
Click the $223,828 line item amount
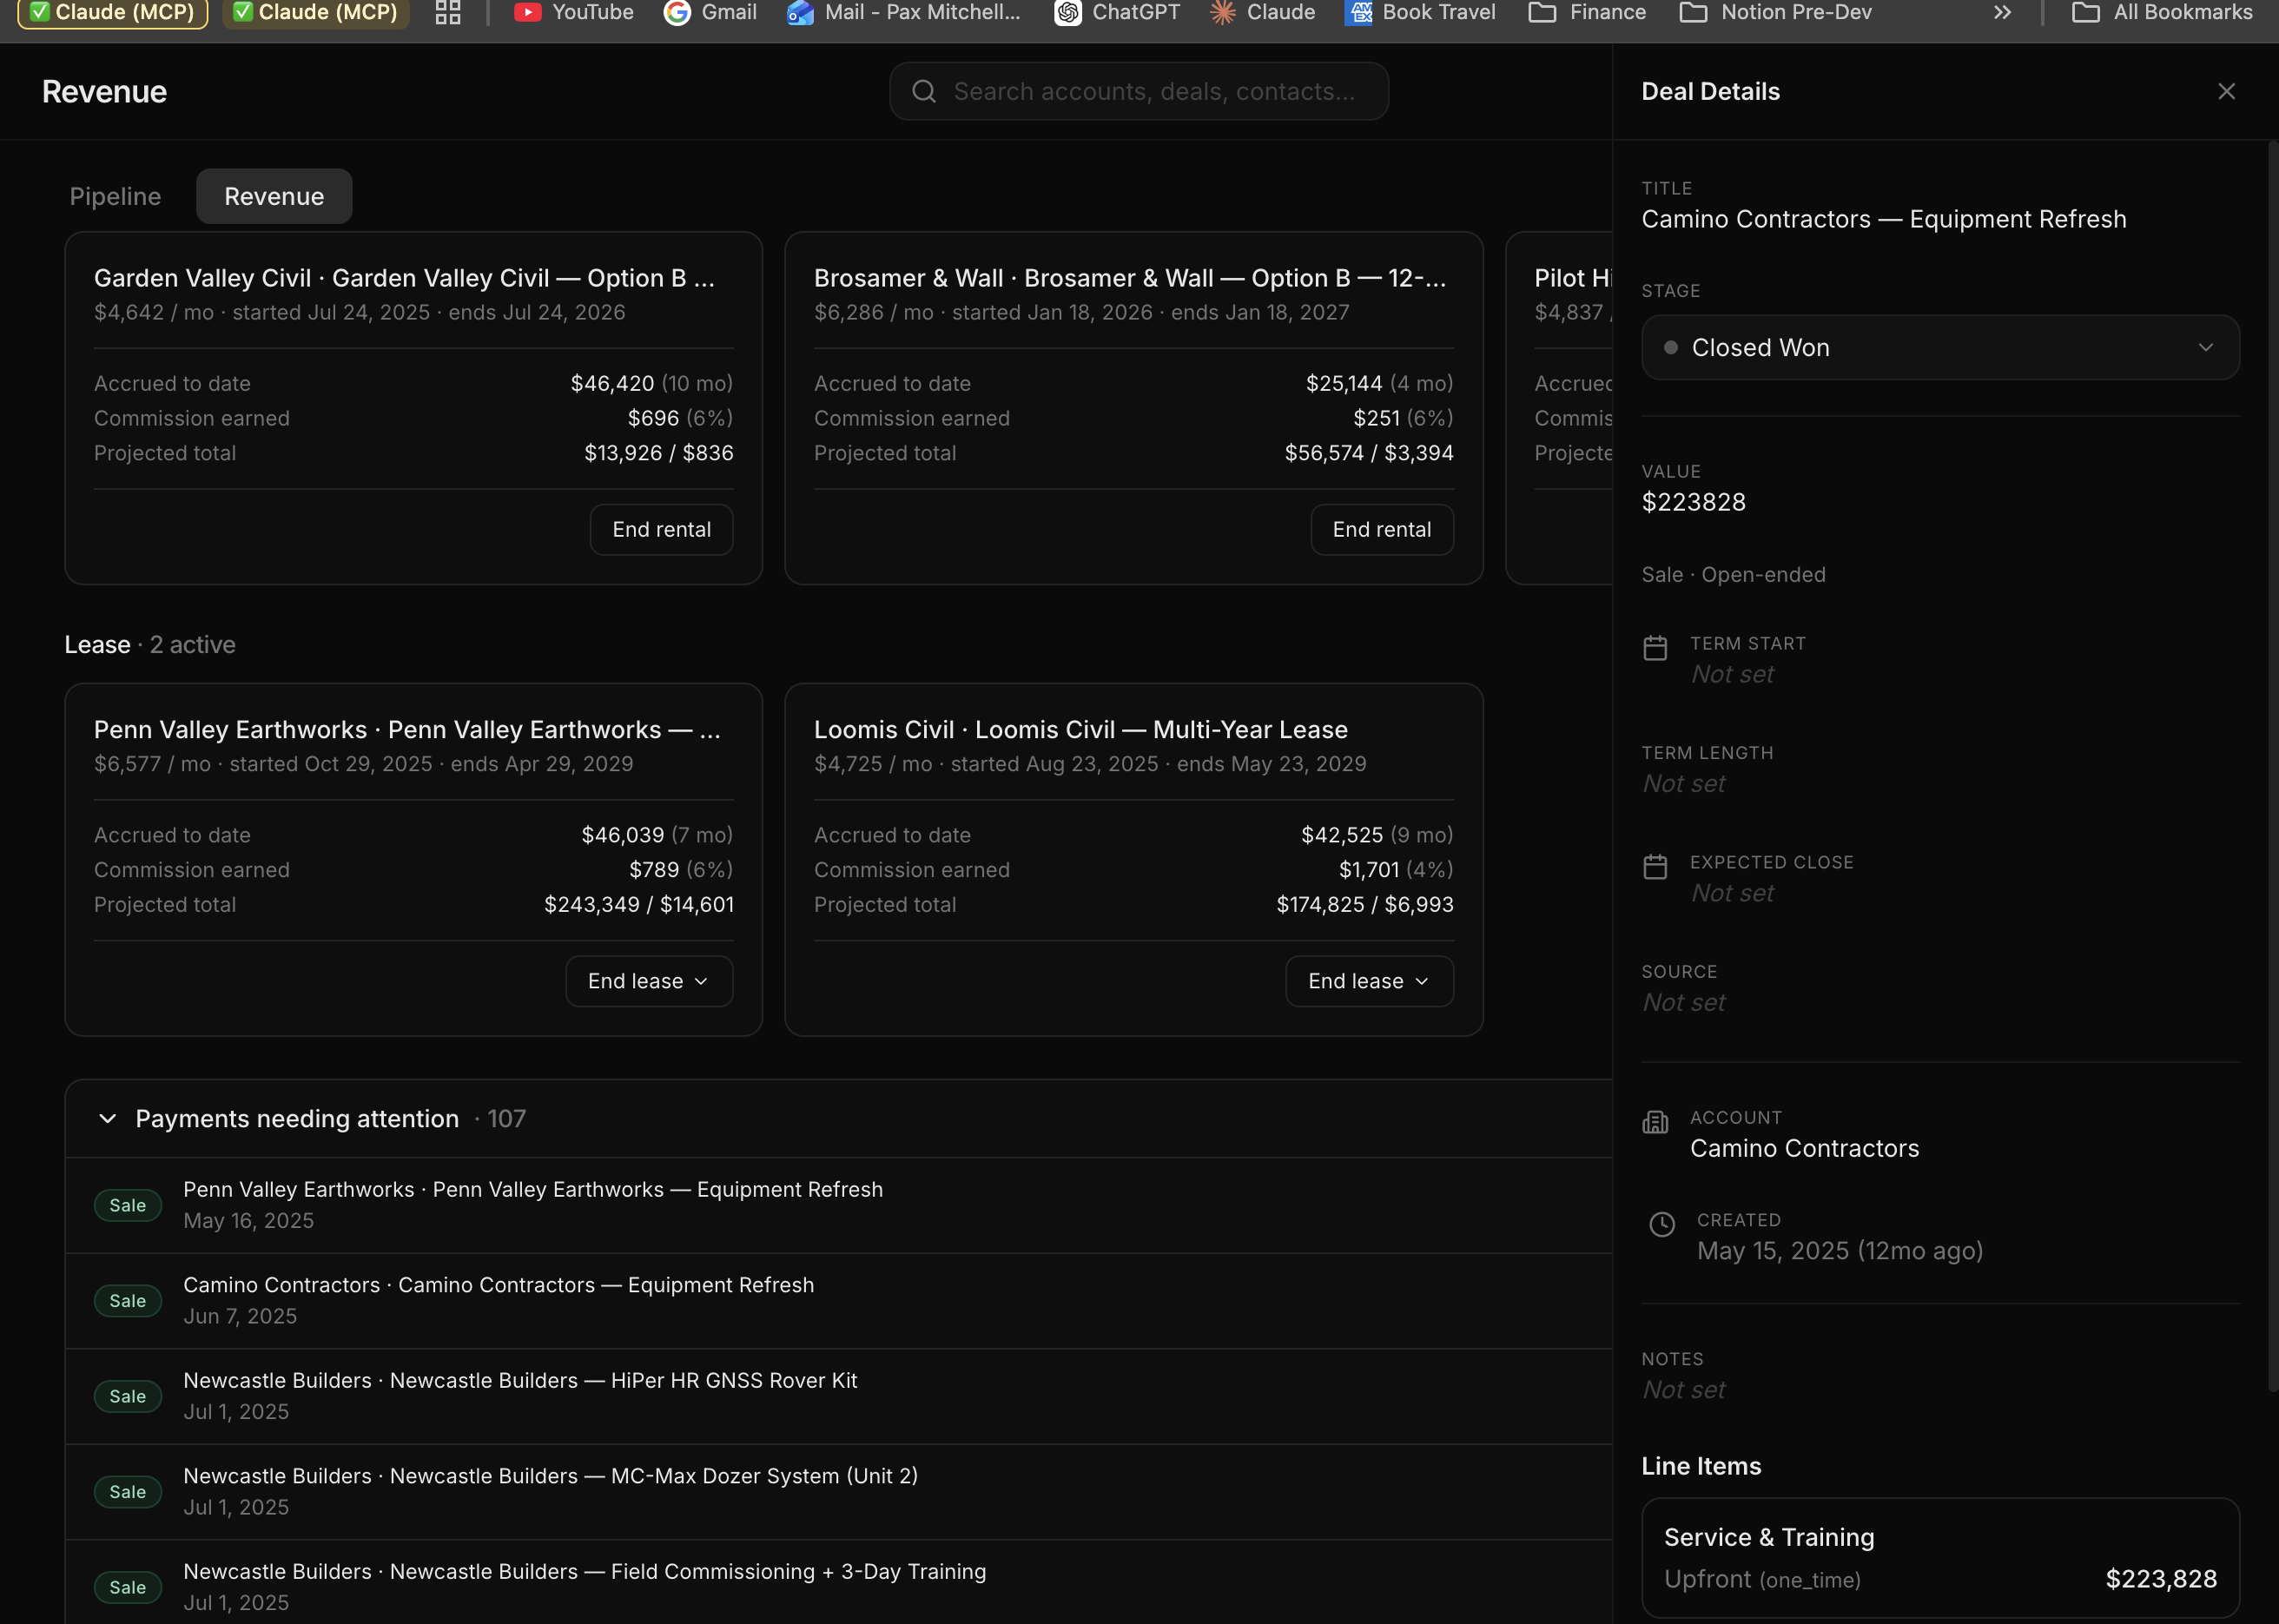(2161, 1579)
